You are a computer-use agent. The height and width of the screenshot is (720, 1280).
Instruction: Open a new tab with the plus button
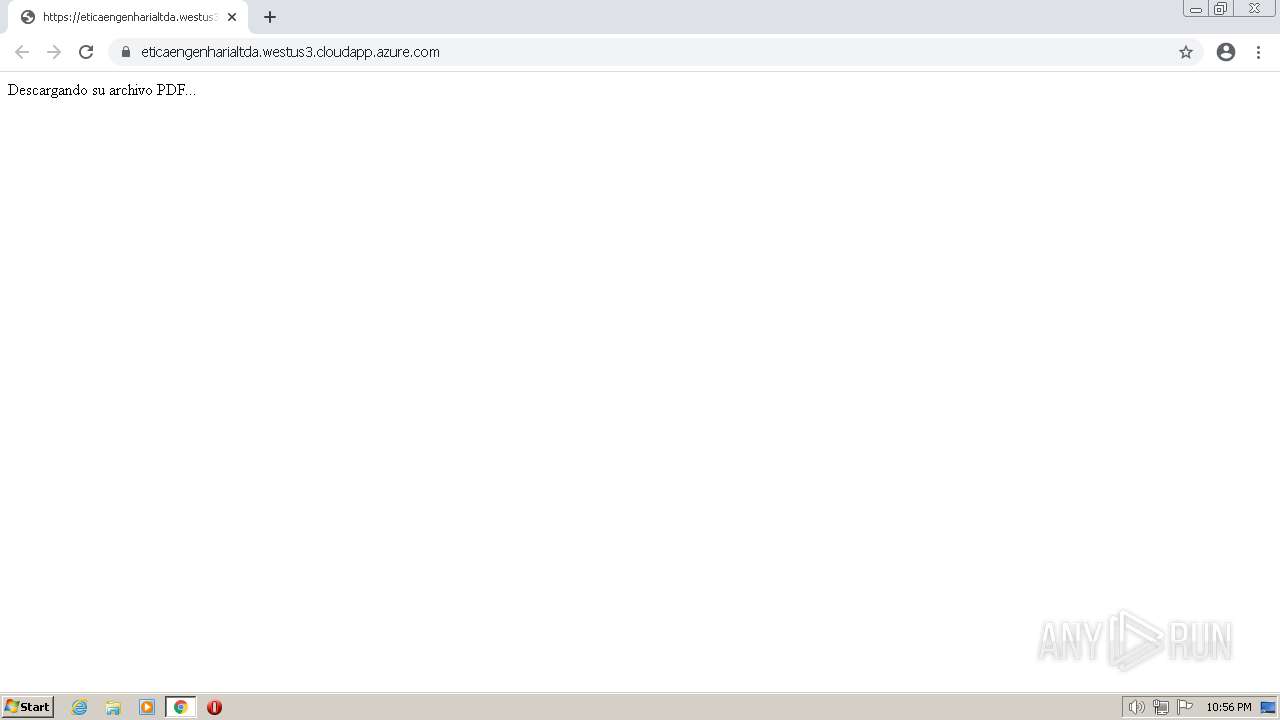(x=270, y=17)
